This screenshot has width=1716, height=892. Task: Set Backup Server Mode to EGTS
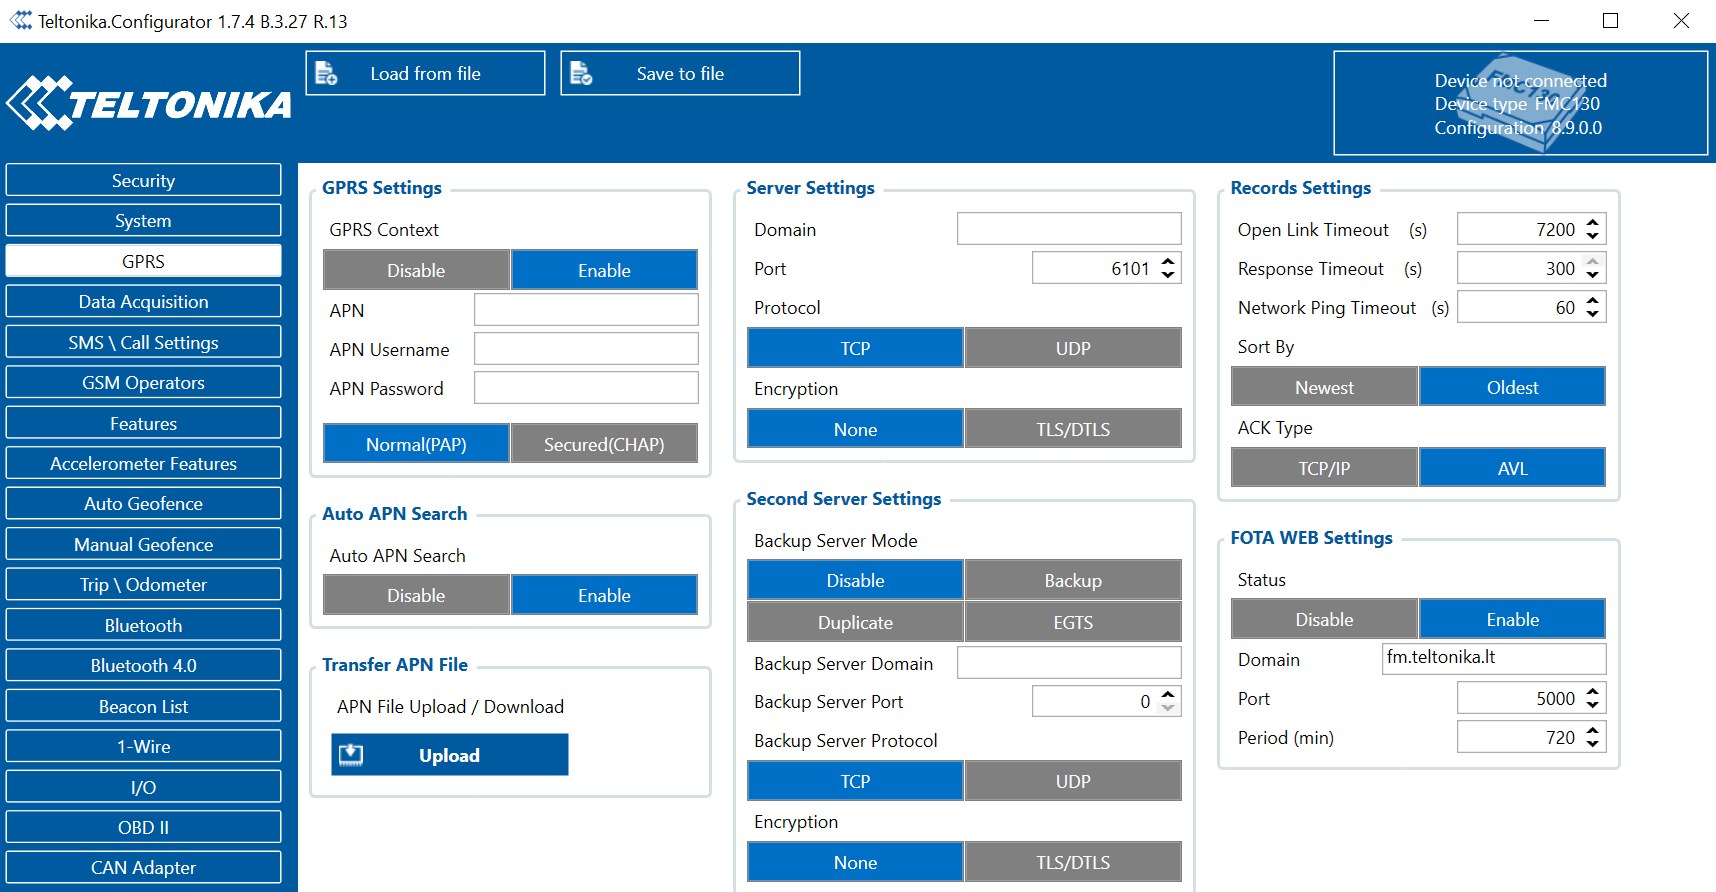coord(1073,622)
